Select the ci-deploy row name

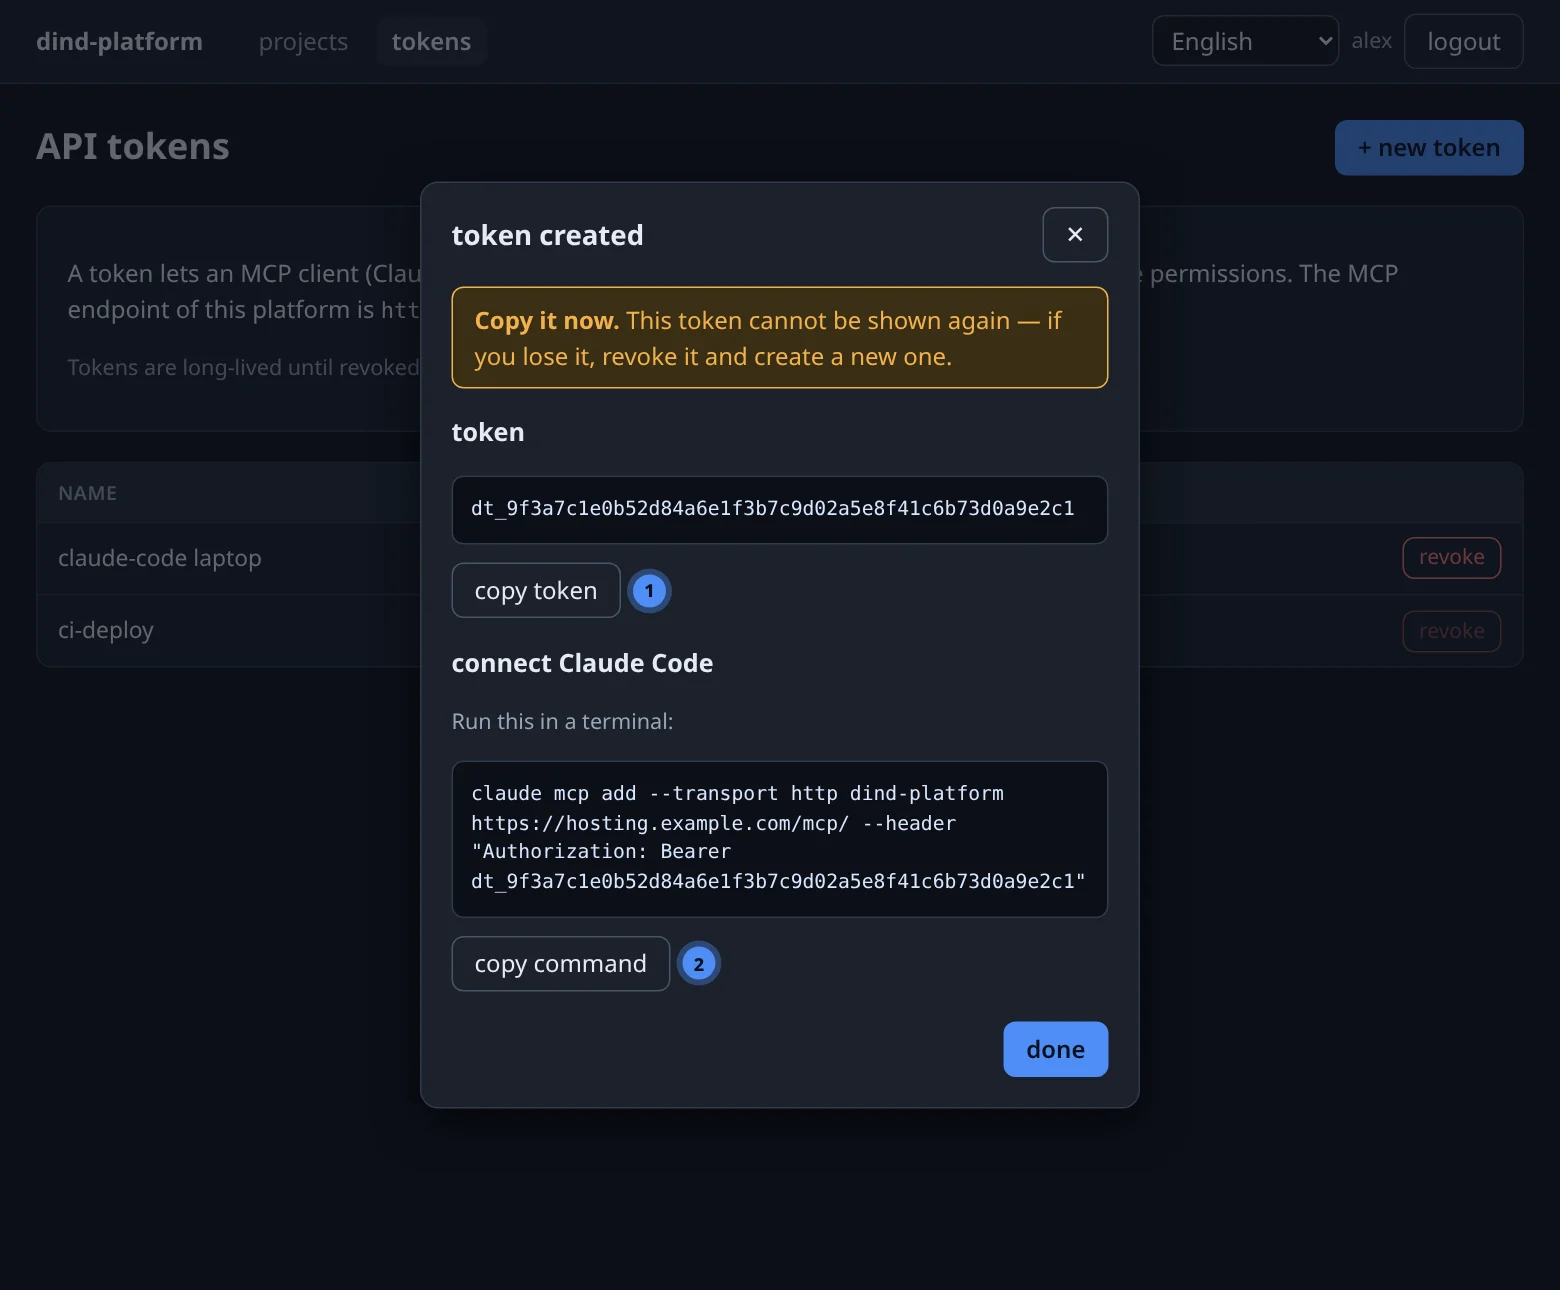(x=106, y=631)
